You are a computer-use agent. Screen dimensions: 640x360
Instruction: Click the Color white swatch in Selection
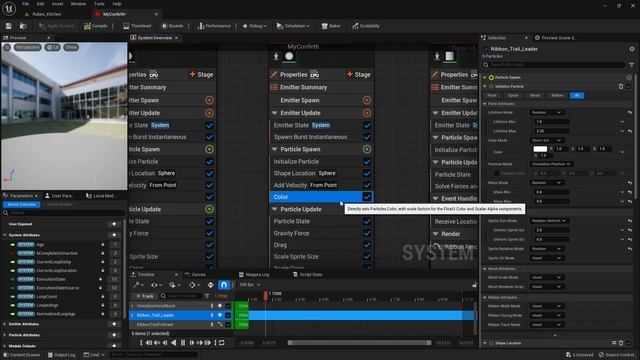tap(540, 149)
